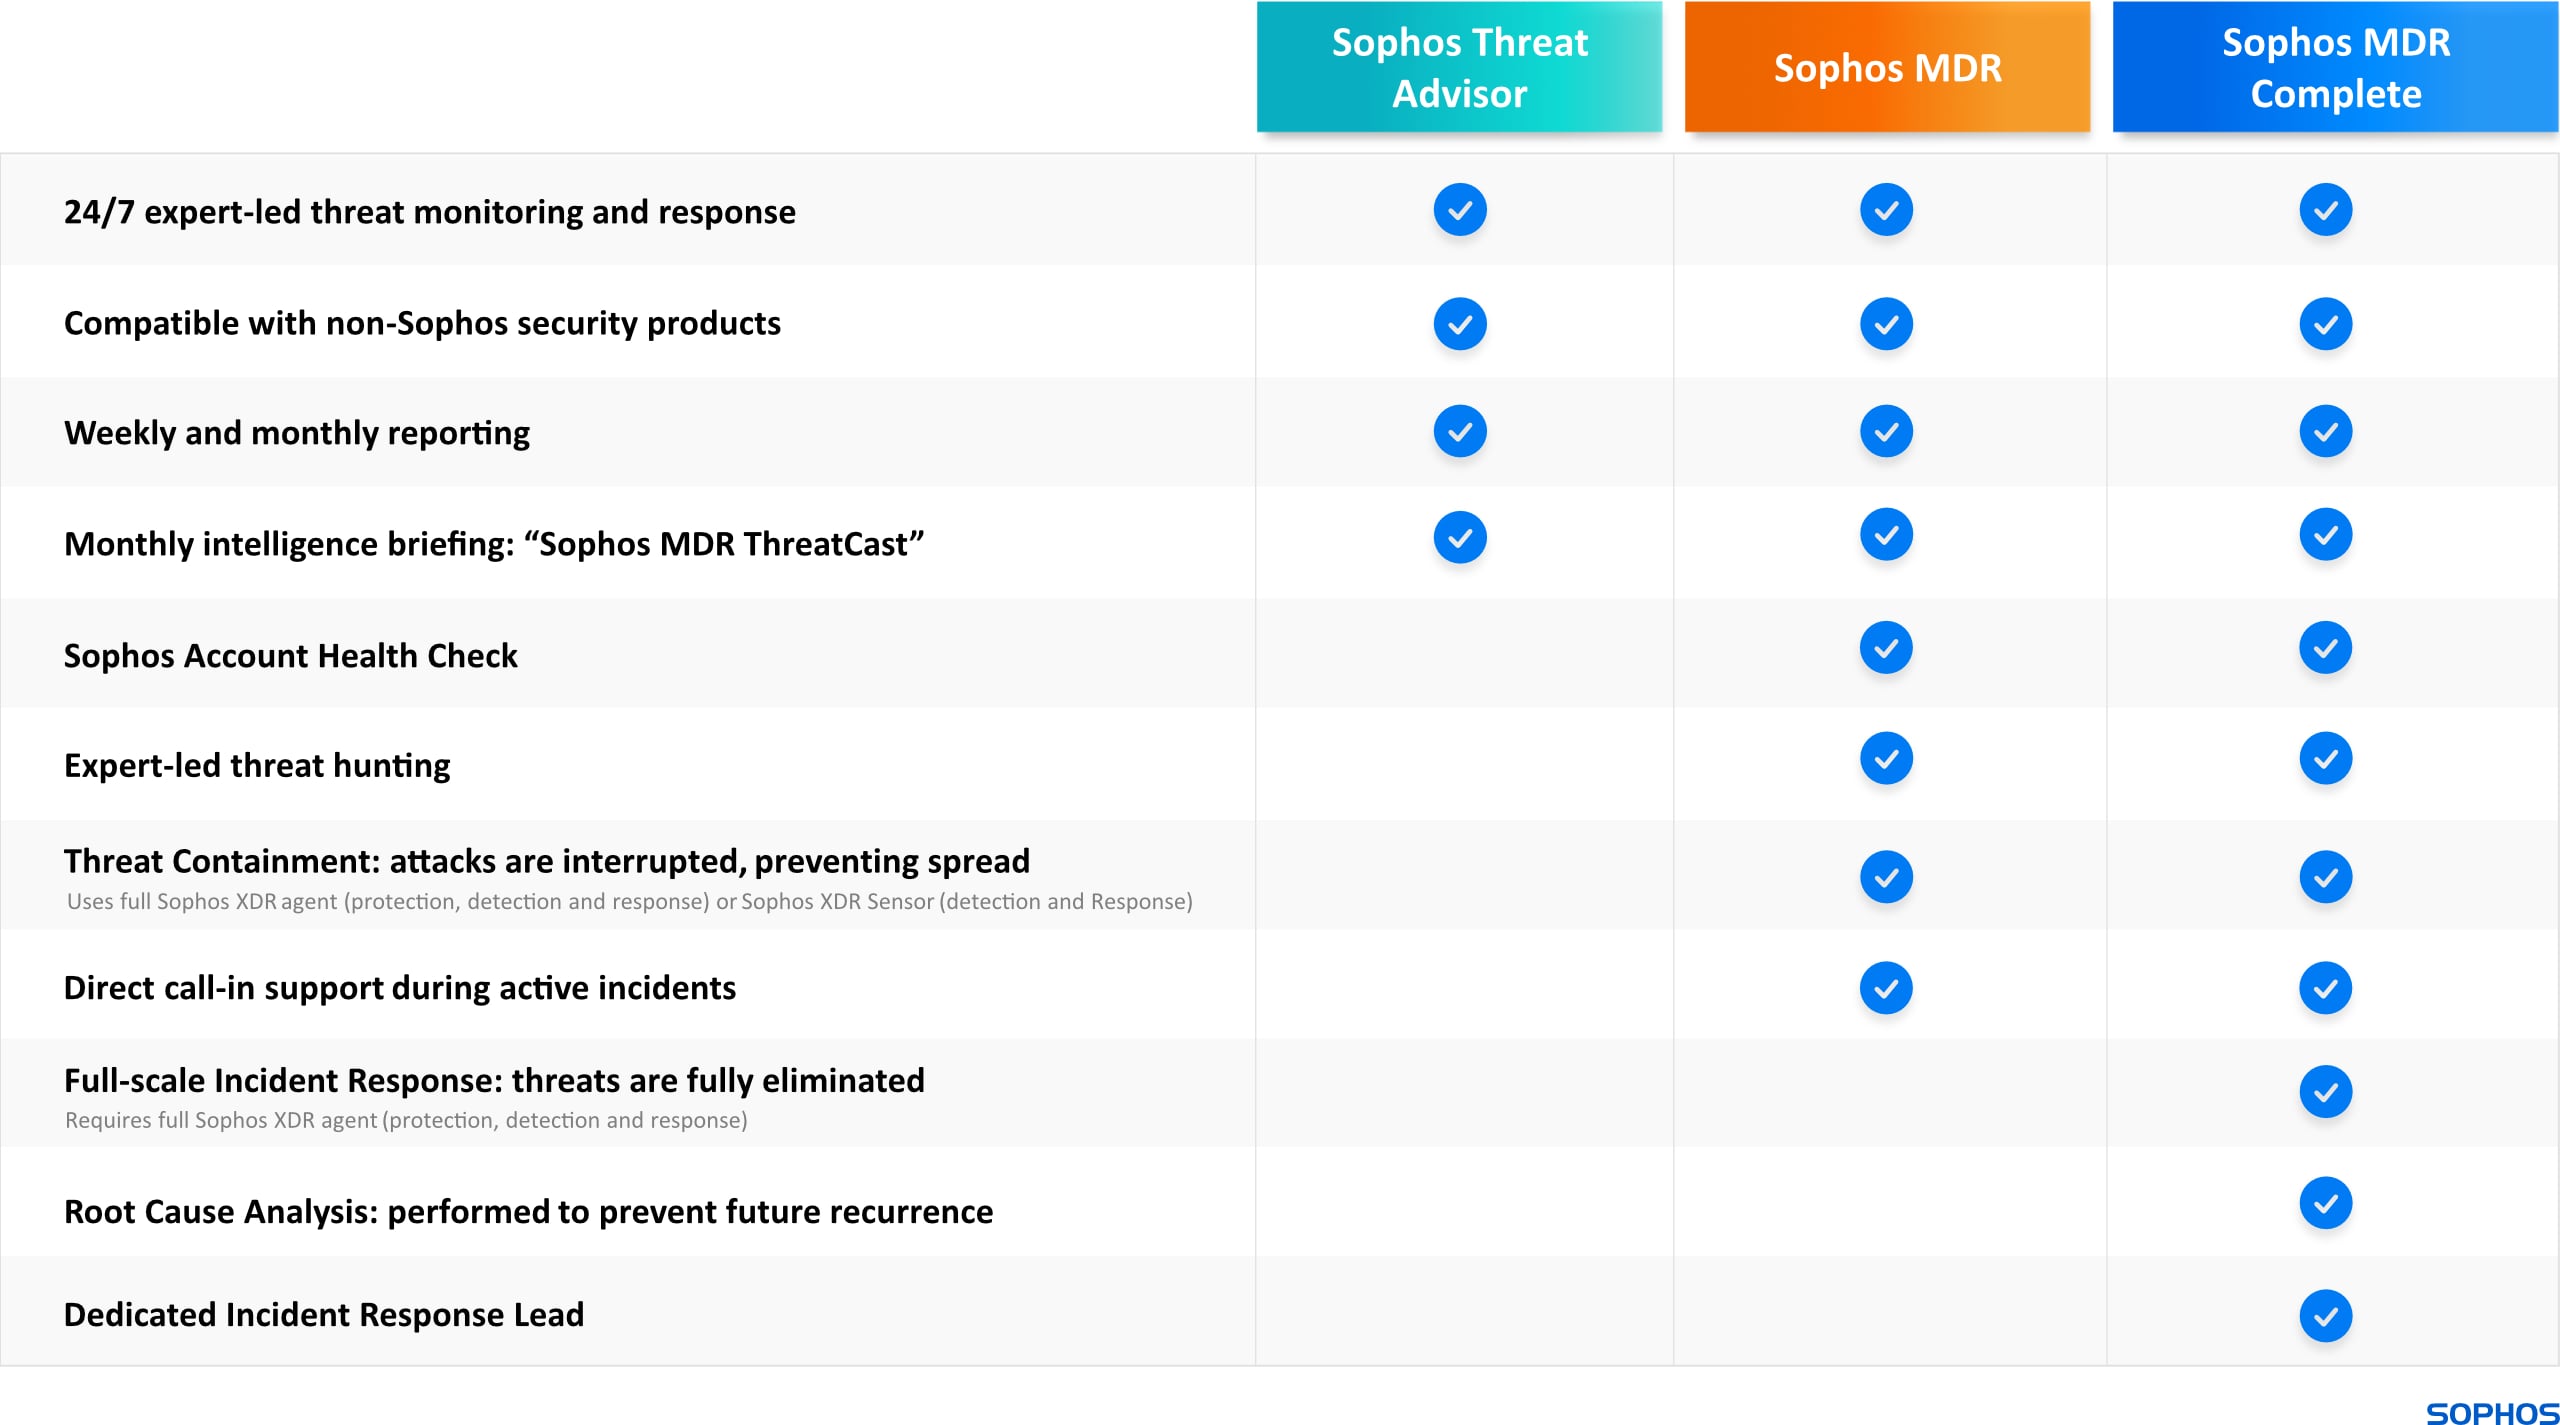Click Sophos MDR checkmark for Direct call-in support
2560x1425 pixels.
(x=1886, y=988)
